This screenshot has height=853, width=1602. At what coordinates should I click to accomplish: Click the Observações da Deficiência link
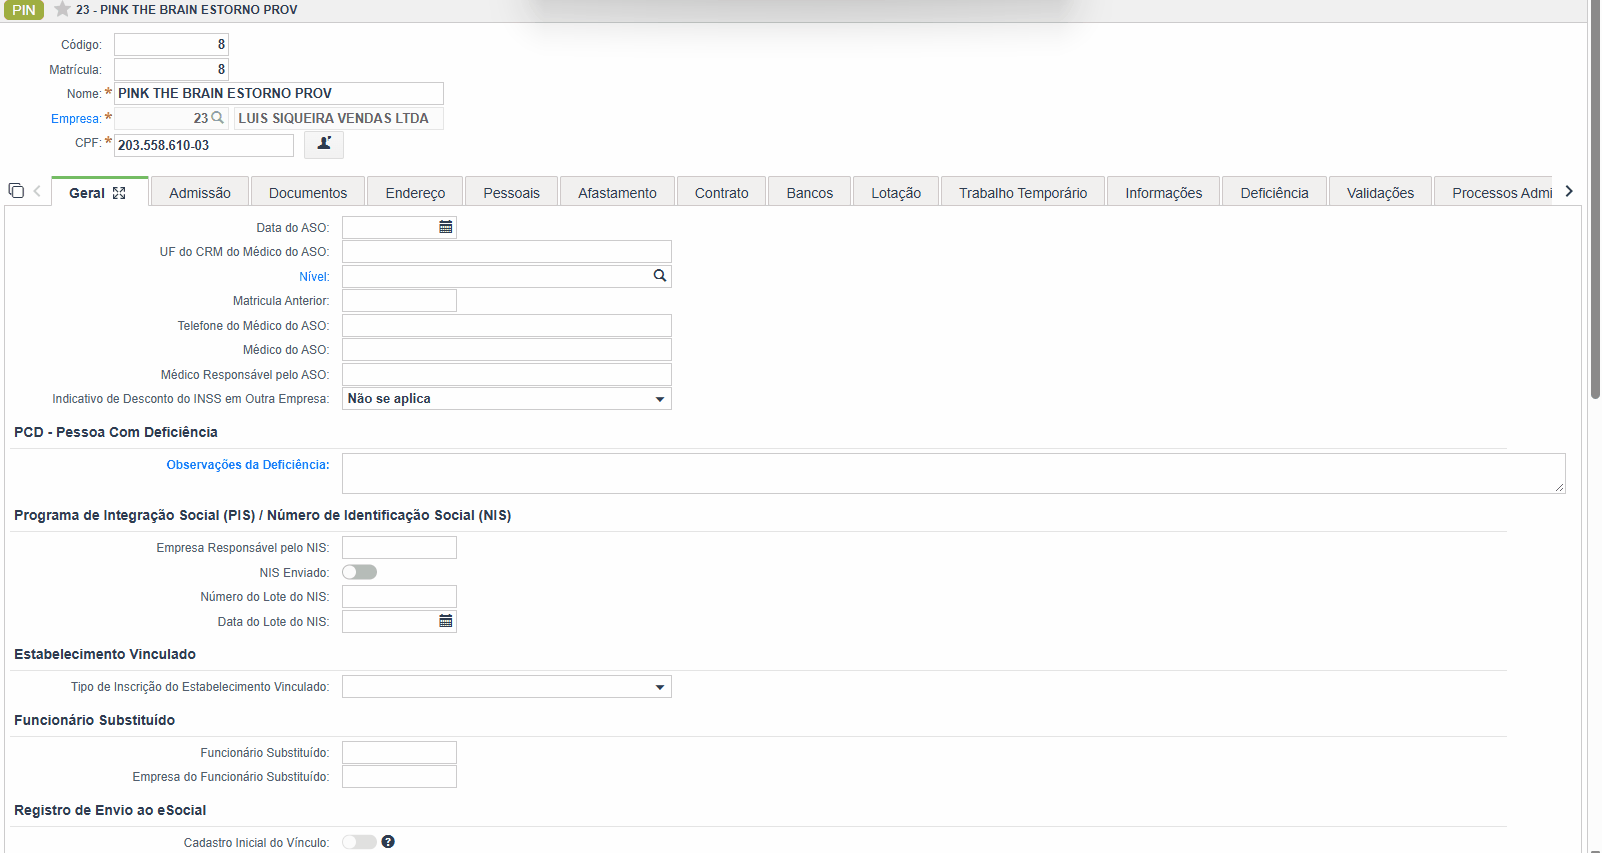point(248,465)
